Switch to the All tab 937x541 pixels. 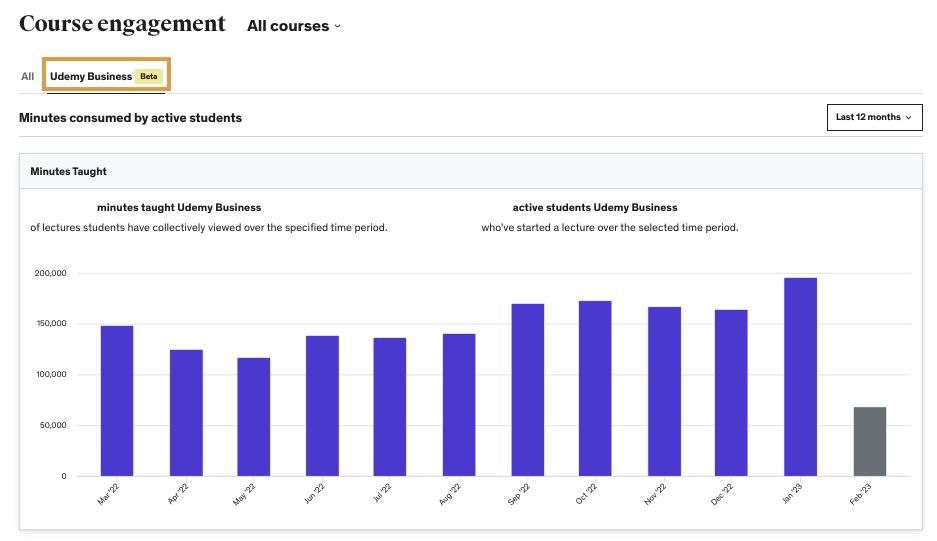pos(28,76)
